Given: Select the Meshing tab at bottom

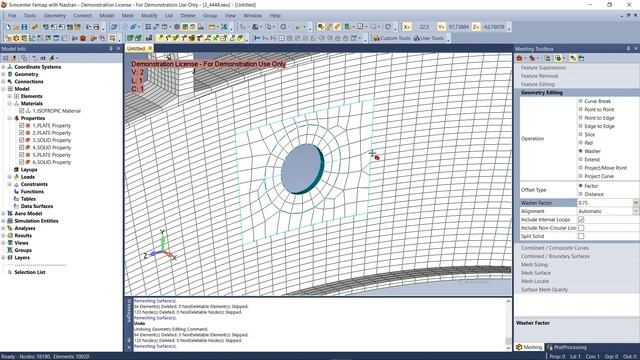Looking at the screenshot, I should (529, 347).
